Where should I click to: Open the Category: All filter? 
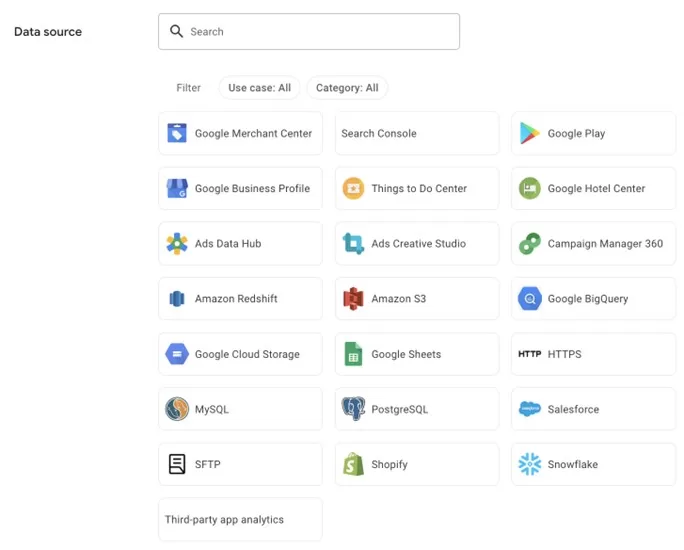347,88
